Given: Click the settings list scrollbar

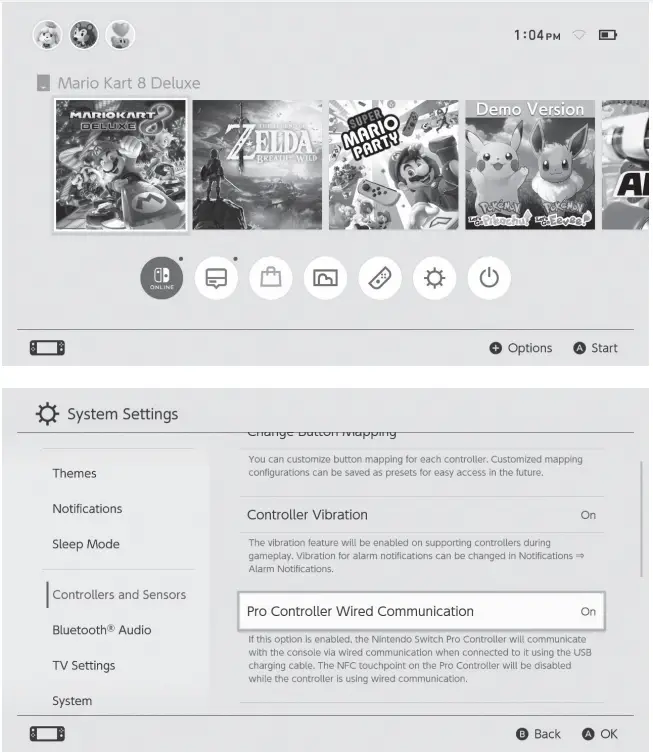Looking at the screenshot, I should click(x=641, y=519).
